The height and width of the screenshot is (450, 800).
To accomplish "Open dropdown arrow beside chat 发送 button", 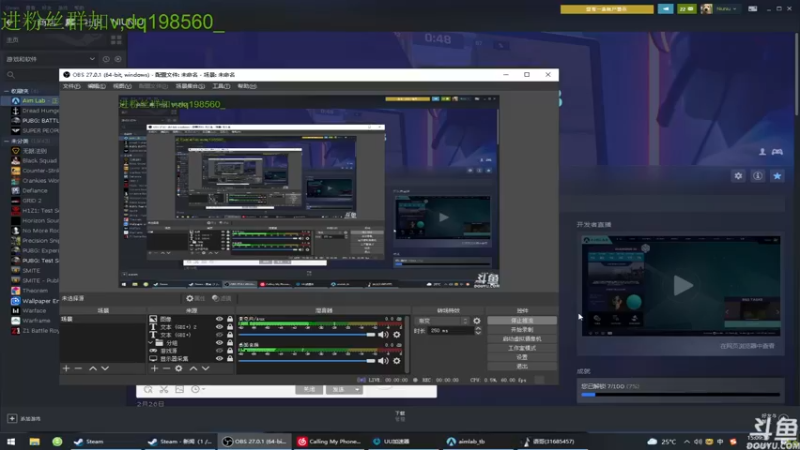I will (x=357, y=390).
